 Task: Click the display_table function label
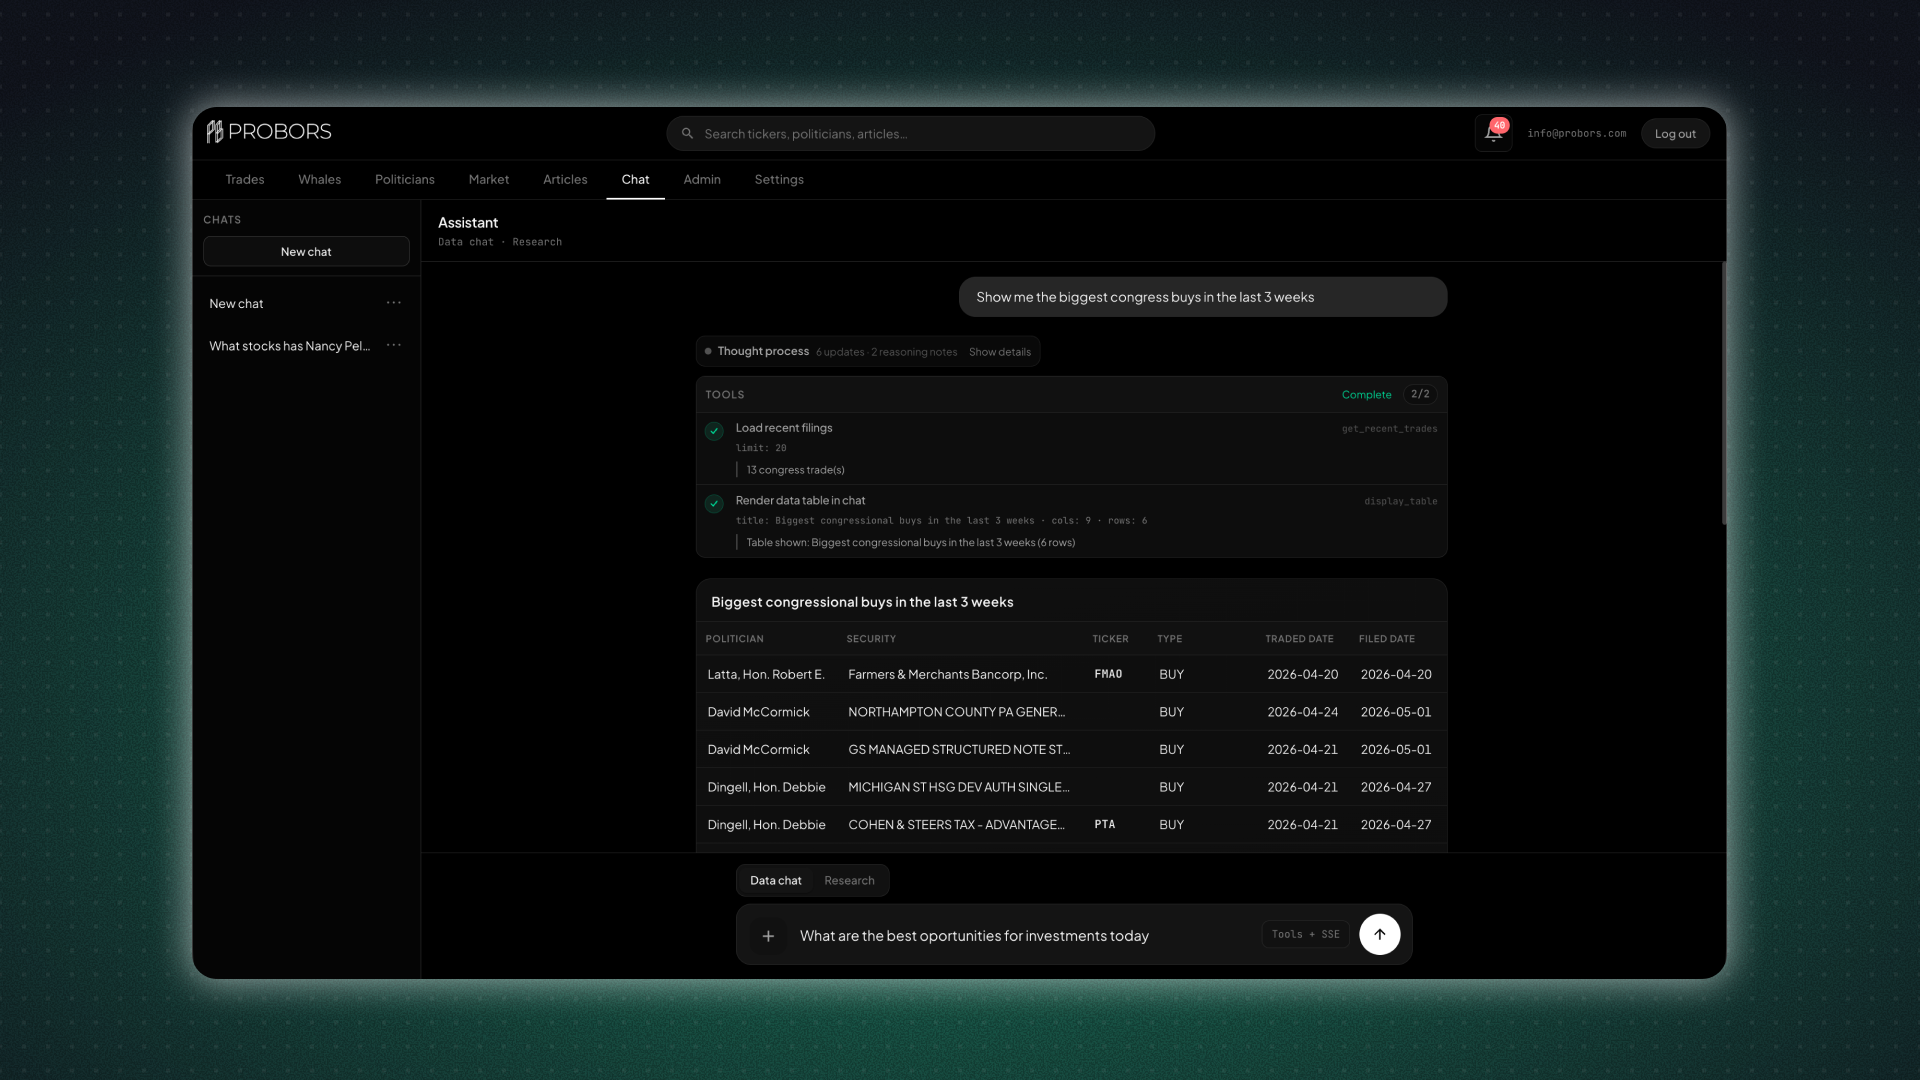tap(1401, 502)
